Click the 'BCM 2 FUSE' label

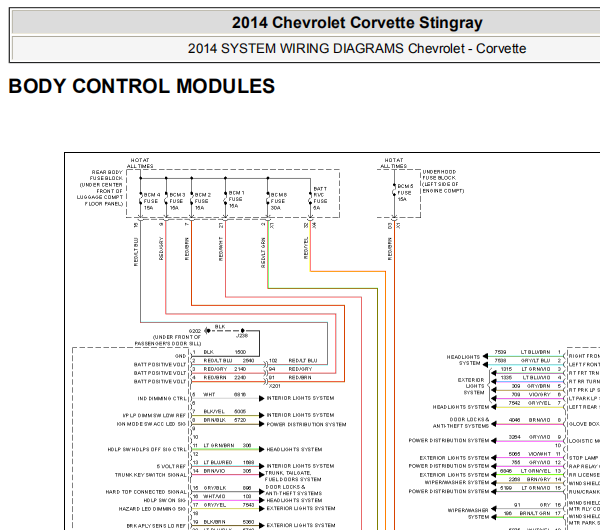click(202, 201)
